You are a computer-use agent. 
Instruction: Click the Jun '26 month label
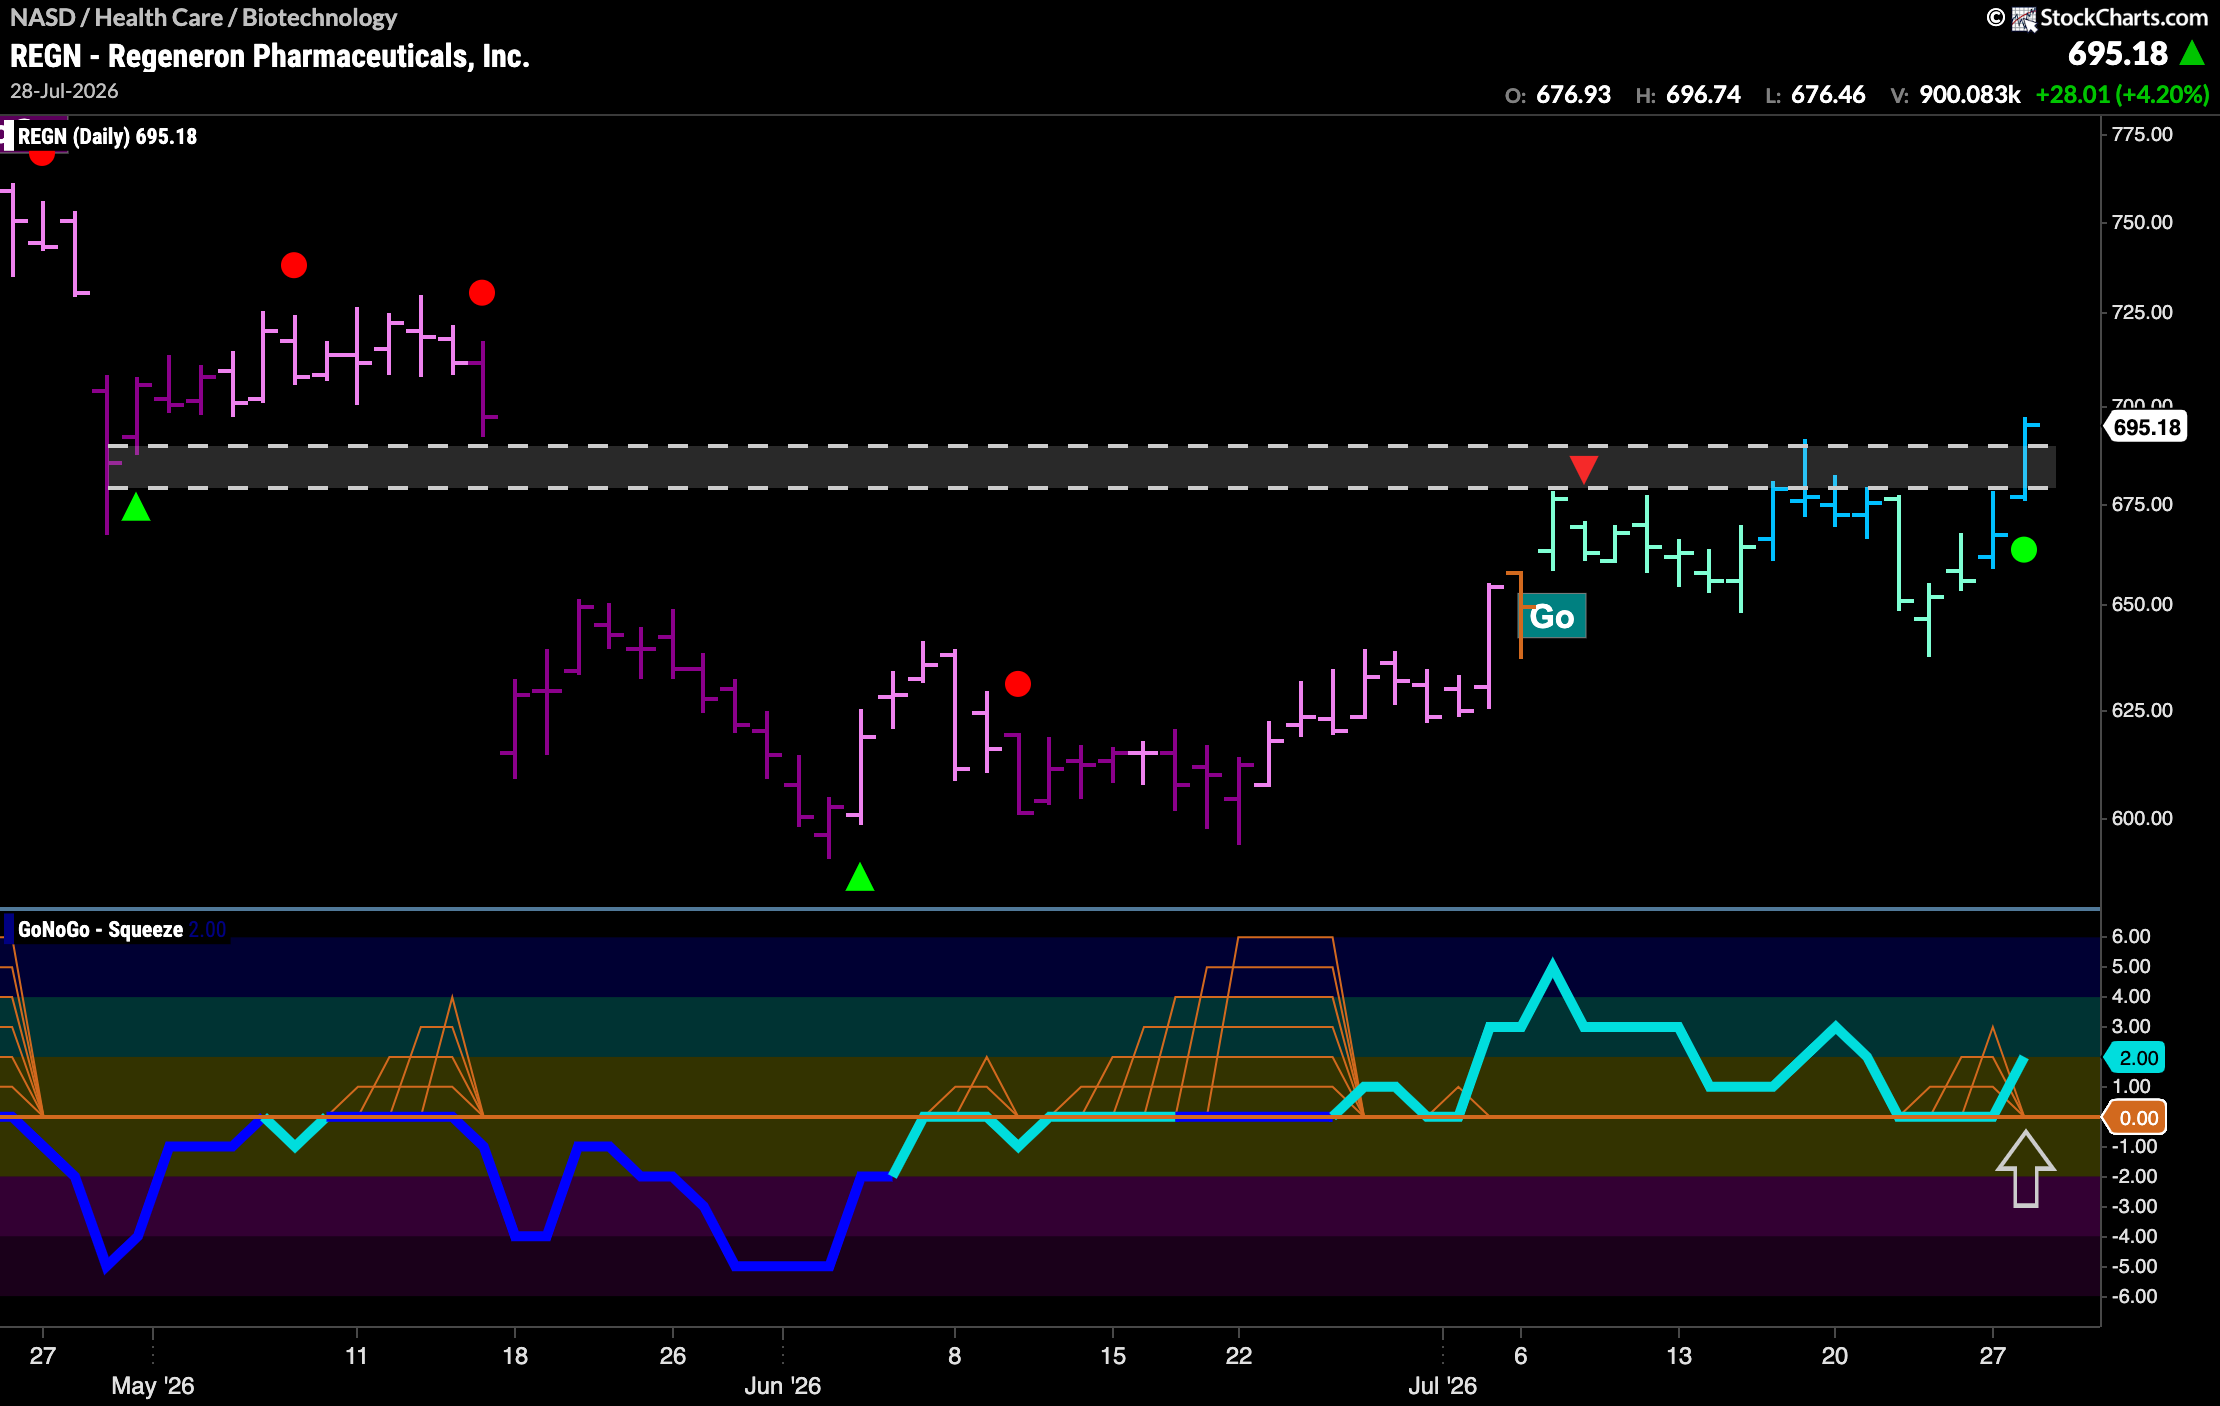pyautogui.click(x=782, y=1386)
